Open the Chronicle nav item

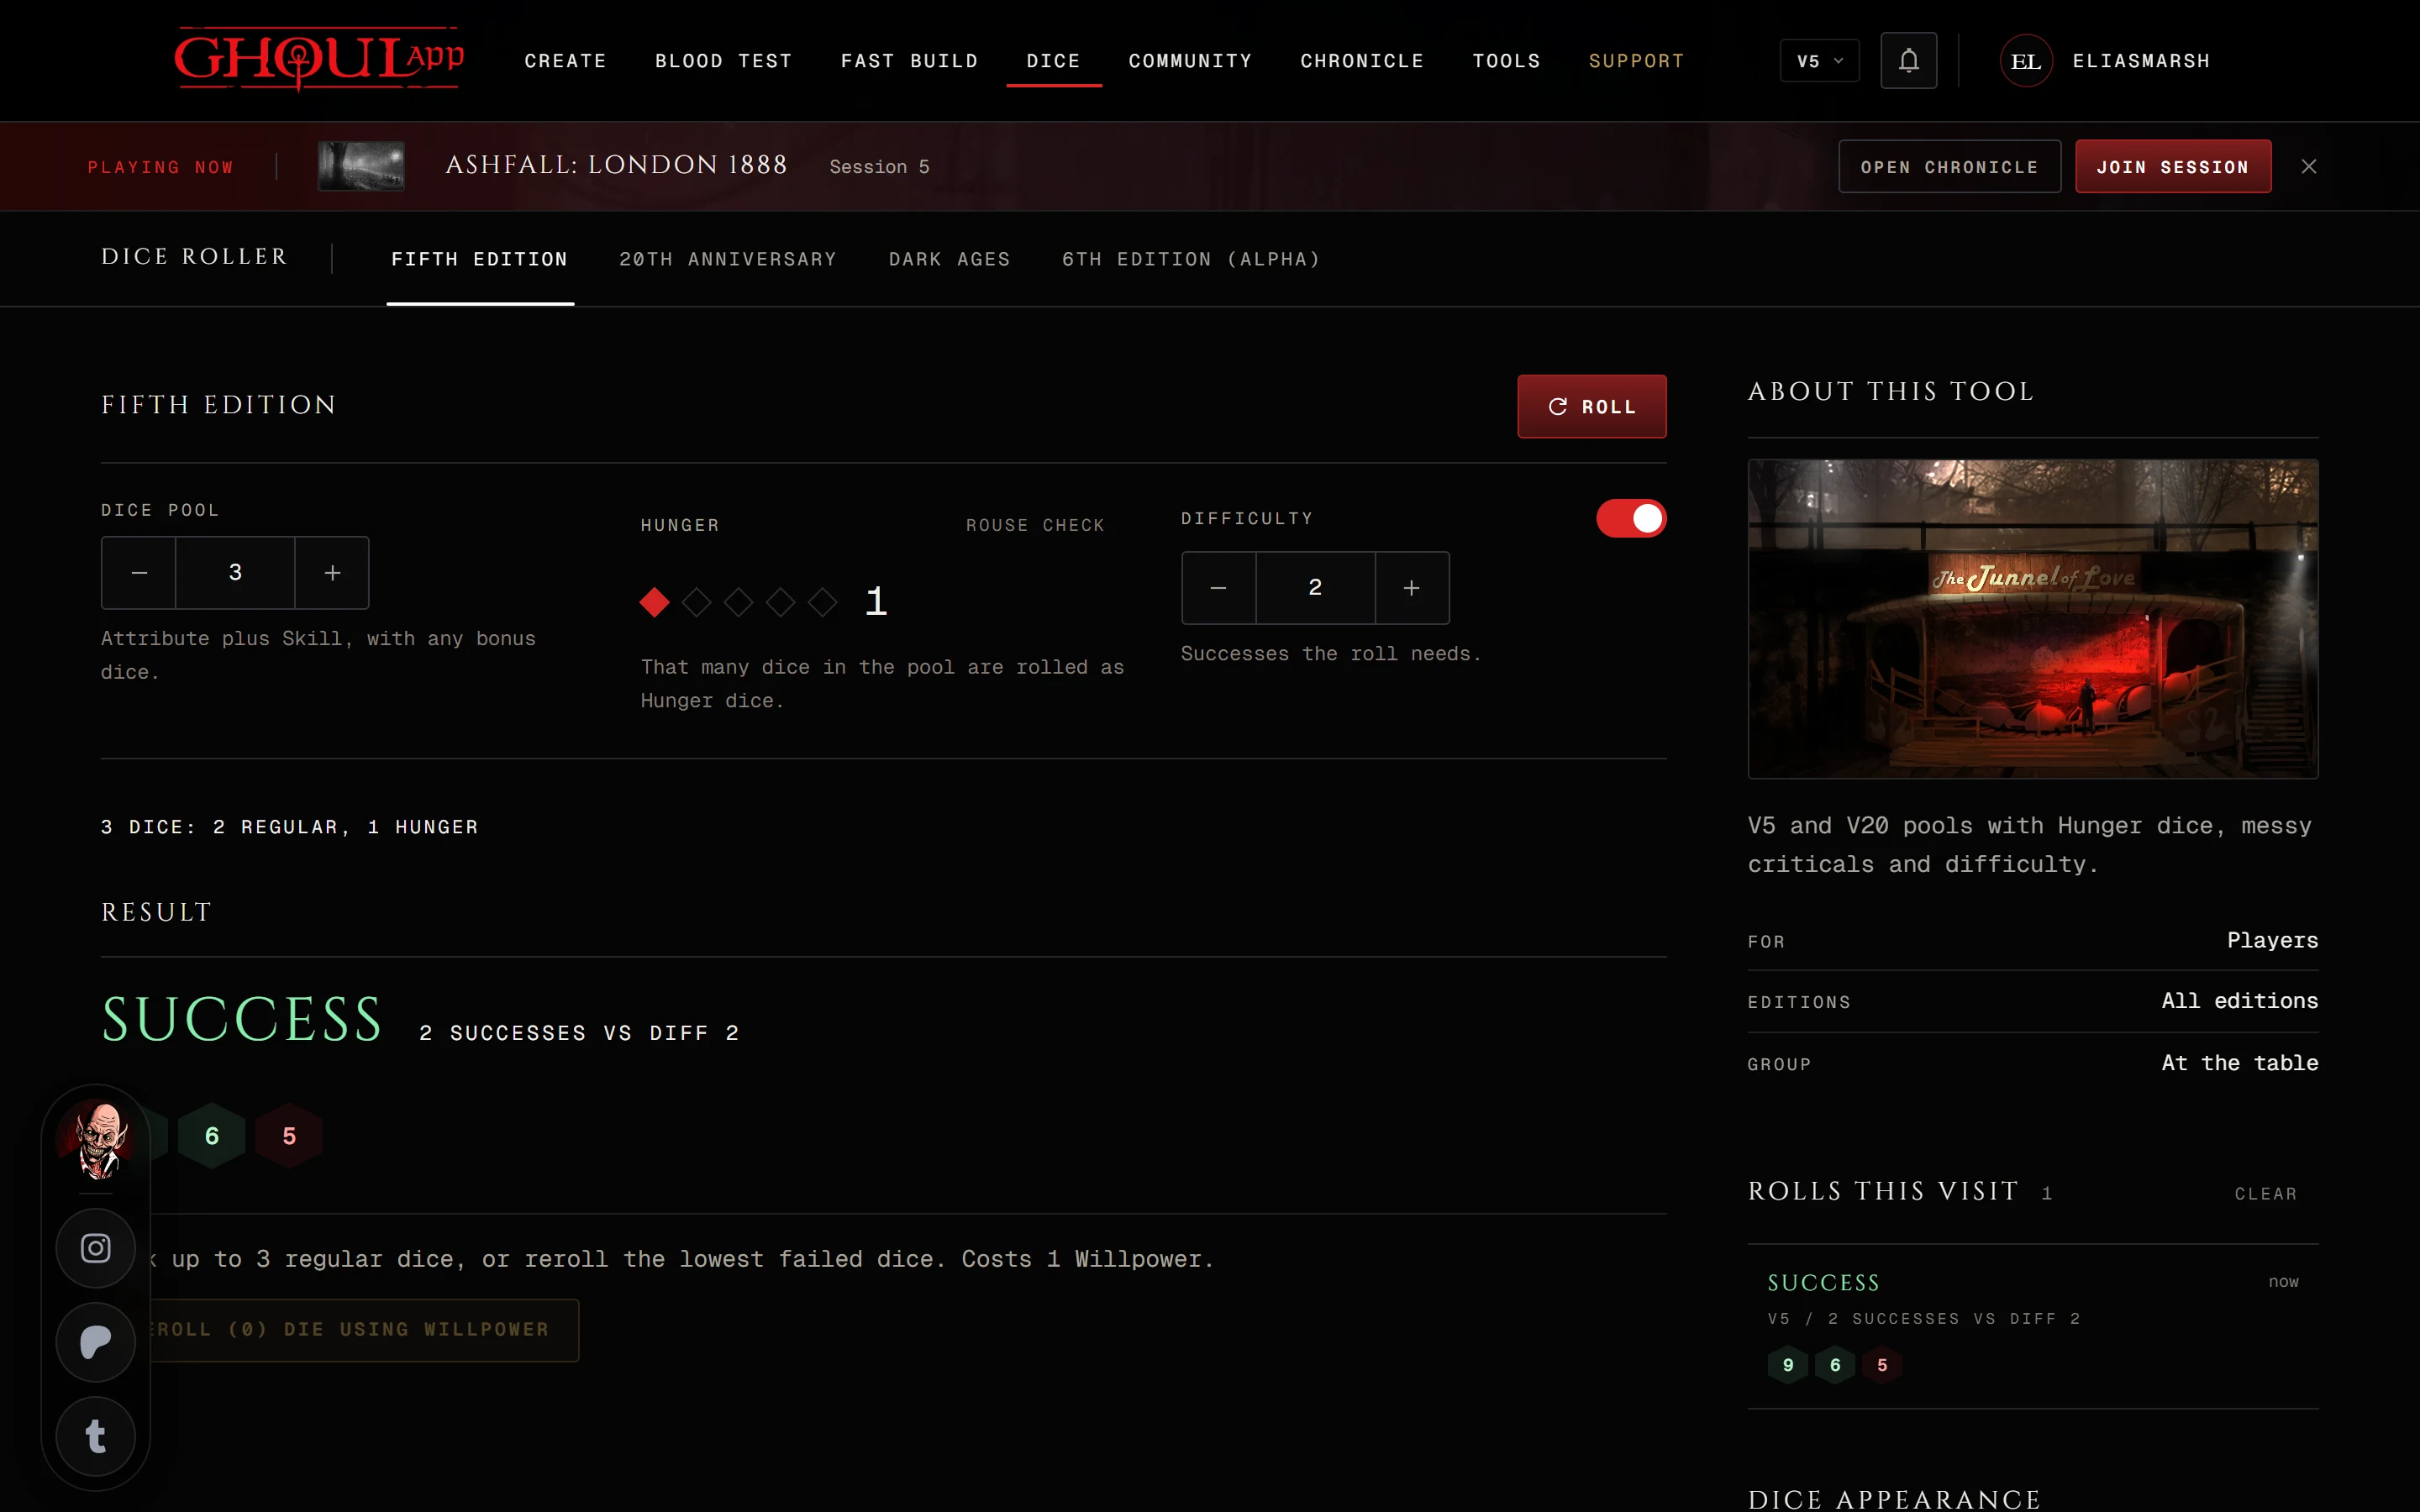(1363, 61)
